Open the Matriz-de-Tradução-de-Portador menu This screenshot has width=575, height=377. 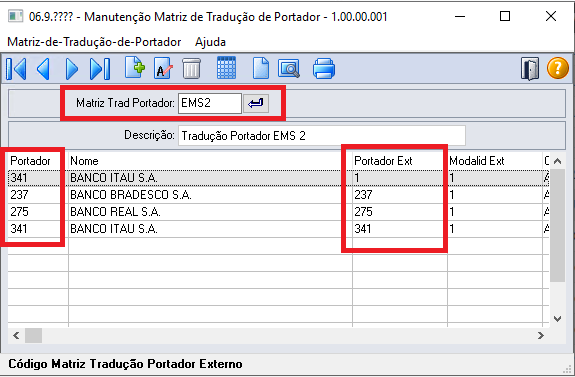pos(94,42)
